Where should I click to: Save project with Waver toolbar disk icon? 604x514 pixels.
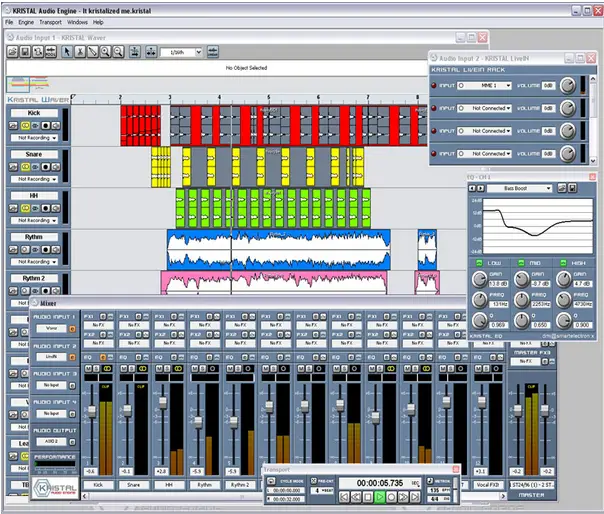click(x=25, y=52)
